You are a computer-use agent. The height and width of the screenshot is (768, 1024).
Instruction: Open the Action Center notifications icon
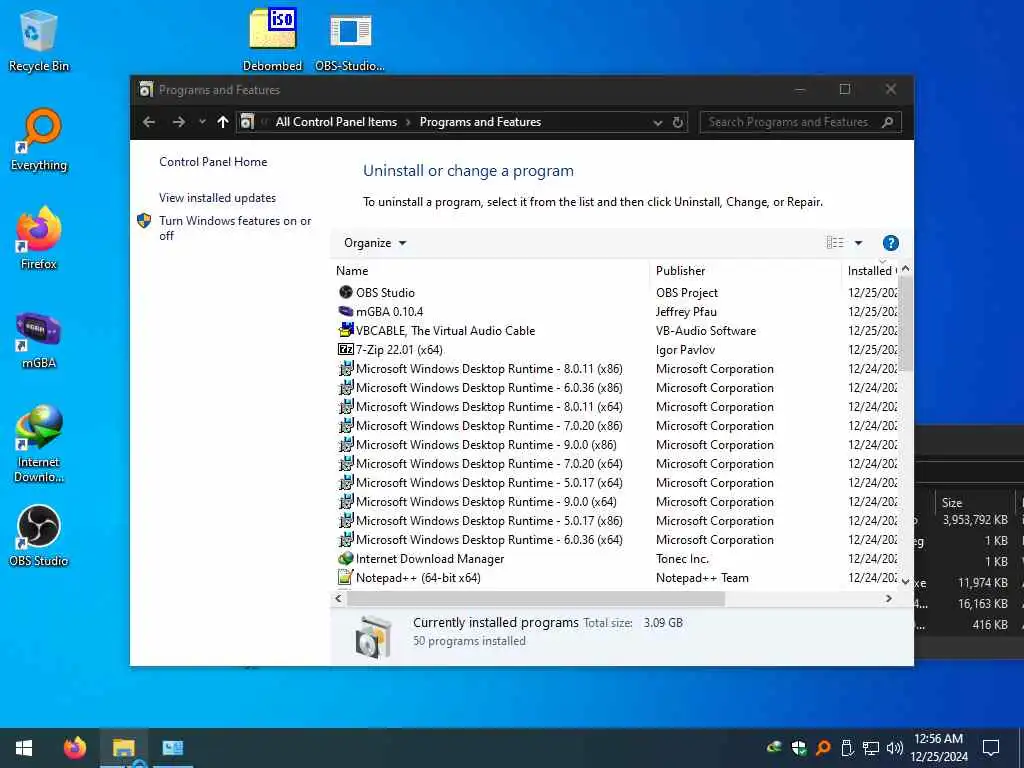point(991,748)
